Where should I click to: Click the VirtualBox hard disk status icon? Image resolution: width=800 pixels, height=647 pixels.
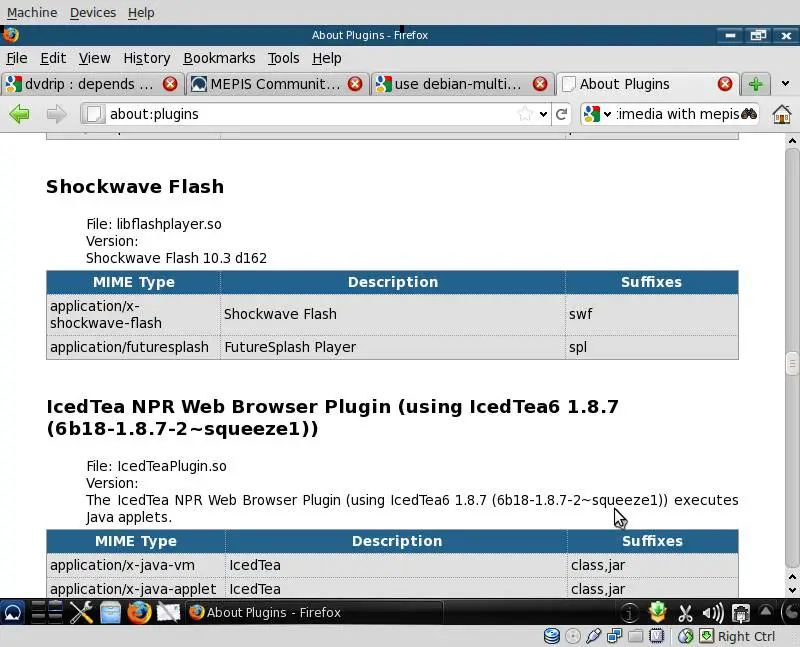pos(552,636)
